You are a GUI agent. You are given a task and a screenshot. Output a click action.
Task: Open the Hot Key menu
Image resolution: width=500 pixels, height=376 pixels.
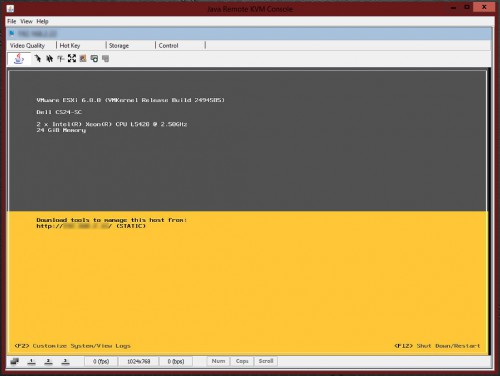[x=70, y=45]
